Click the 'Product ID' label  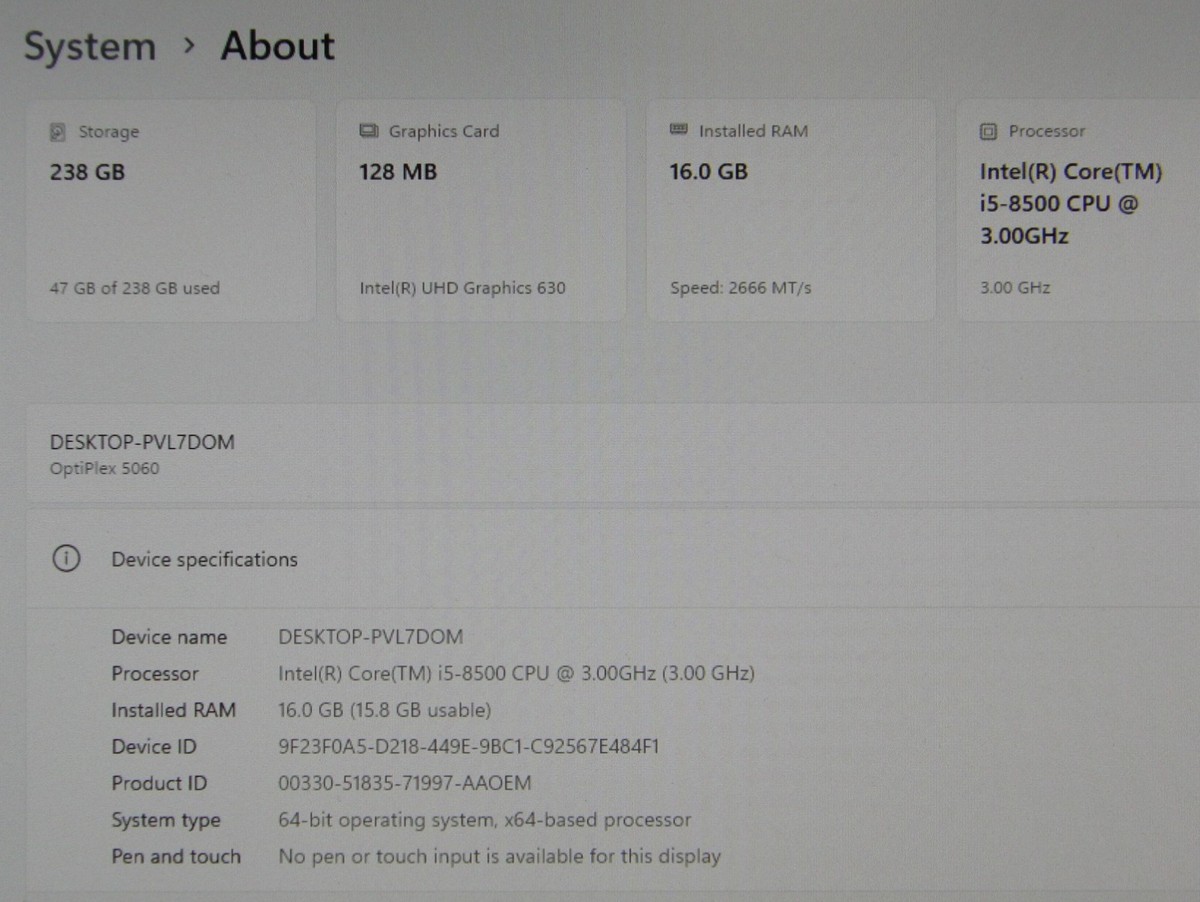(159, 783)
